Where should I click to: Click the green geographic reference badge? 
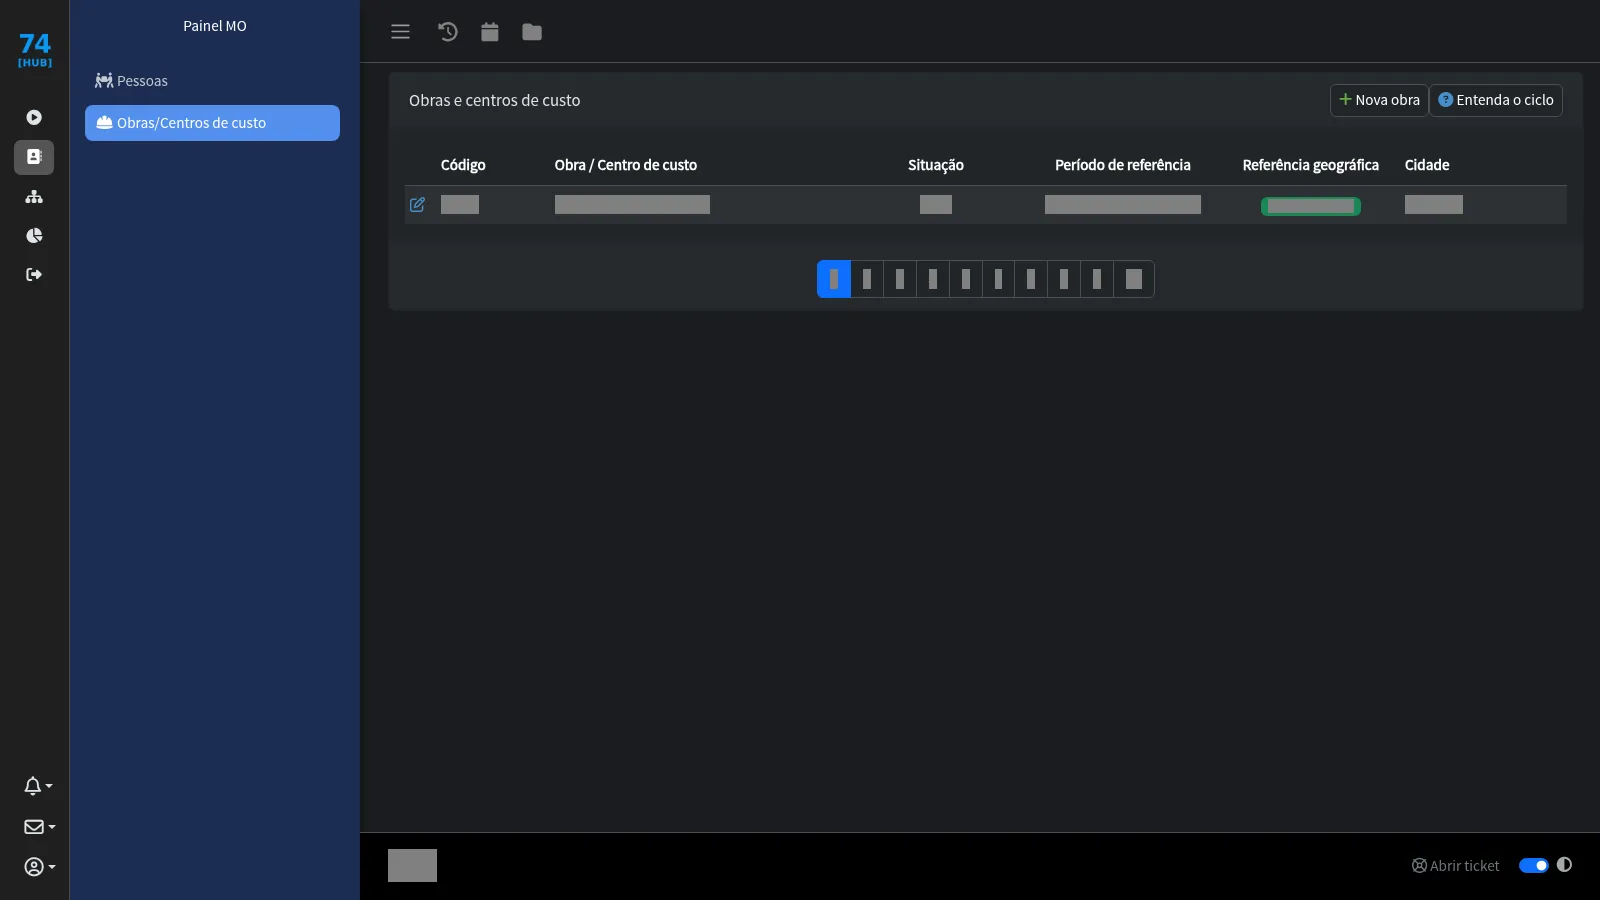point(1310,206)
